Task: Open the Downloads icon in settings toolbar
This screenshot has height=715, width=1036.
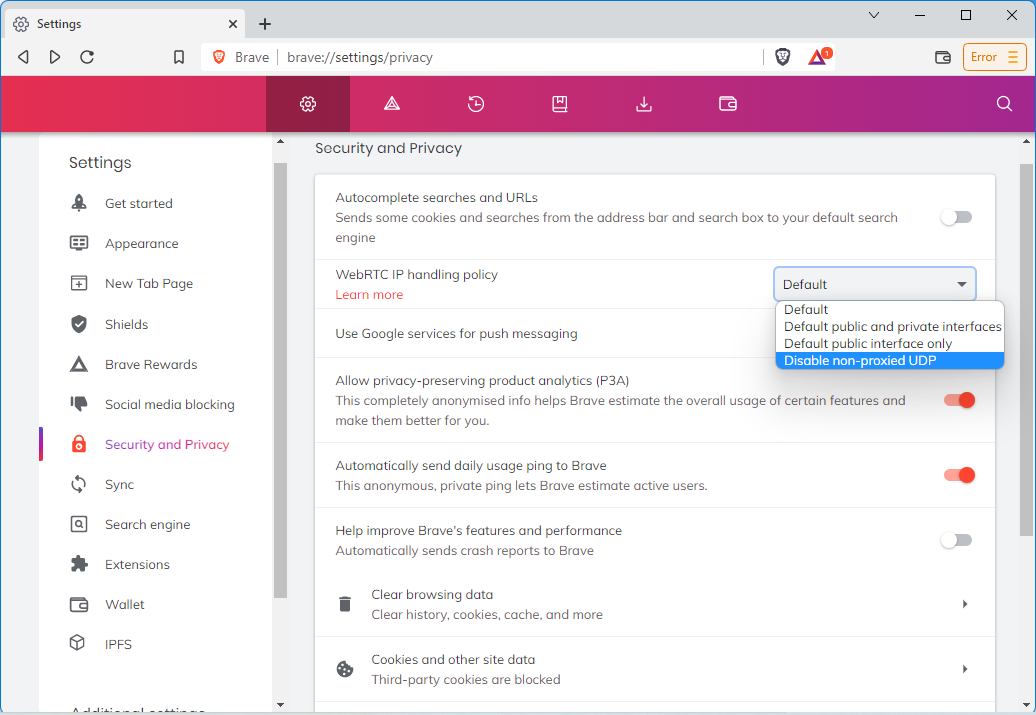Action: click(644, 104)
